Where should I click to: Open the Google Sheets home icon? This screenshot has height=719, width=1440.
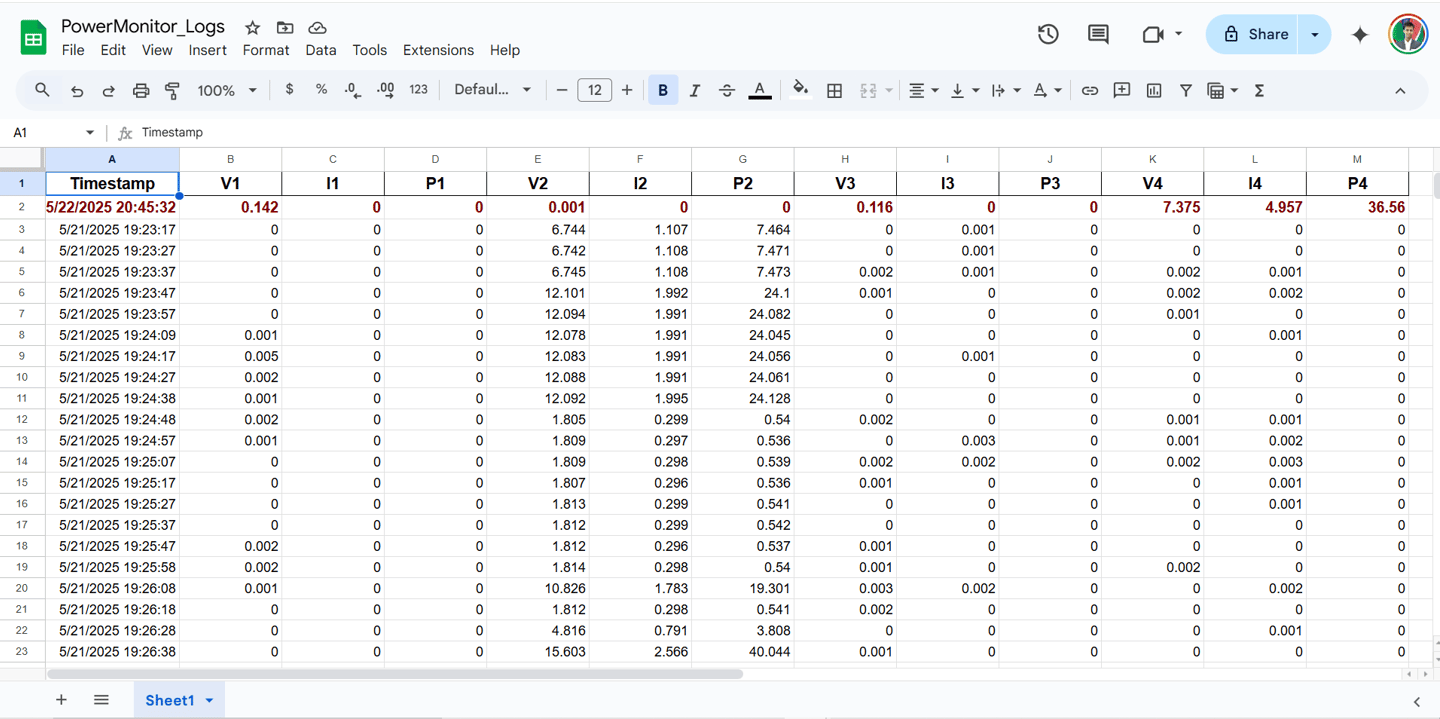coord(33,38)
